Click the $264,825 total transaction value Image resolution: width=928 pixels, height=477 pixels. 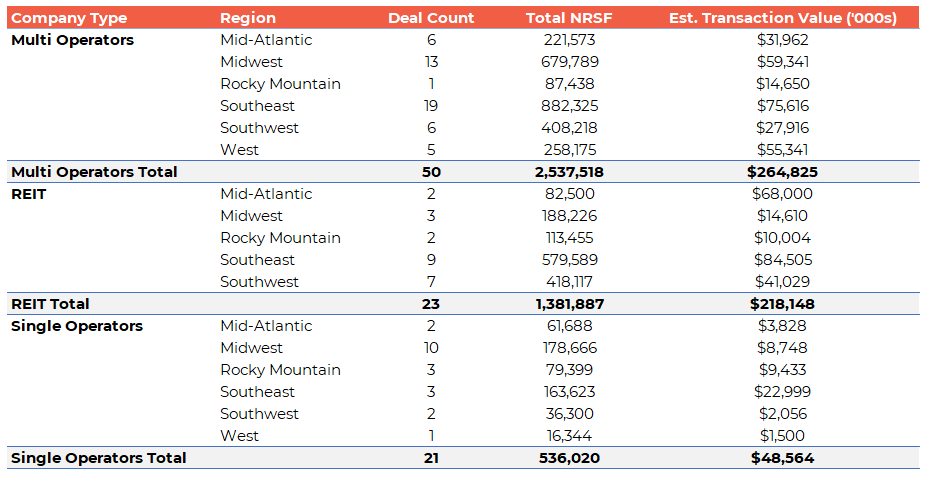[781, 172]
